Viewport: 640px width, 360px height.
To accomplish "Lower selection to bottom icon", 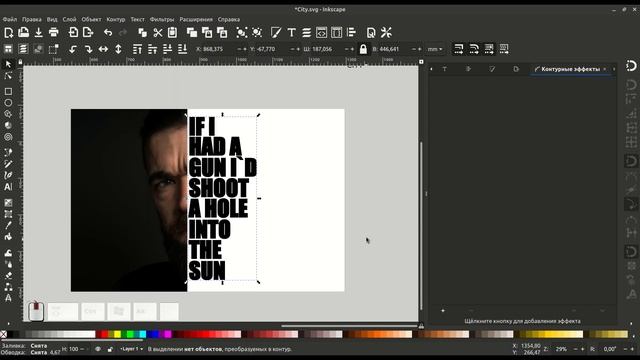I will coord(182,49).
